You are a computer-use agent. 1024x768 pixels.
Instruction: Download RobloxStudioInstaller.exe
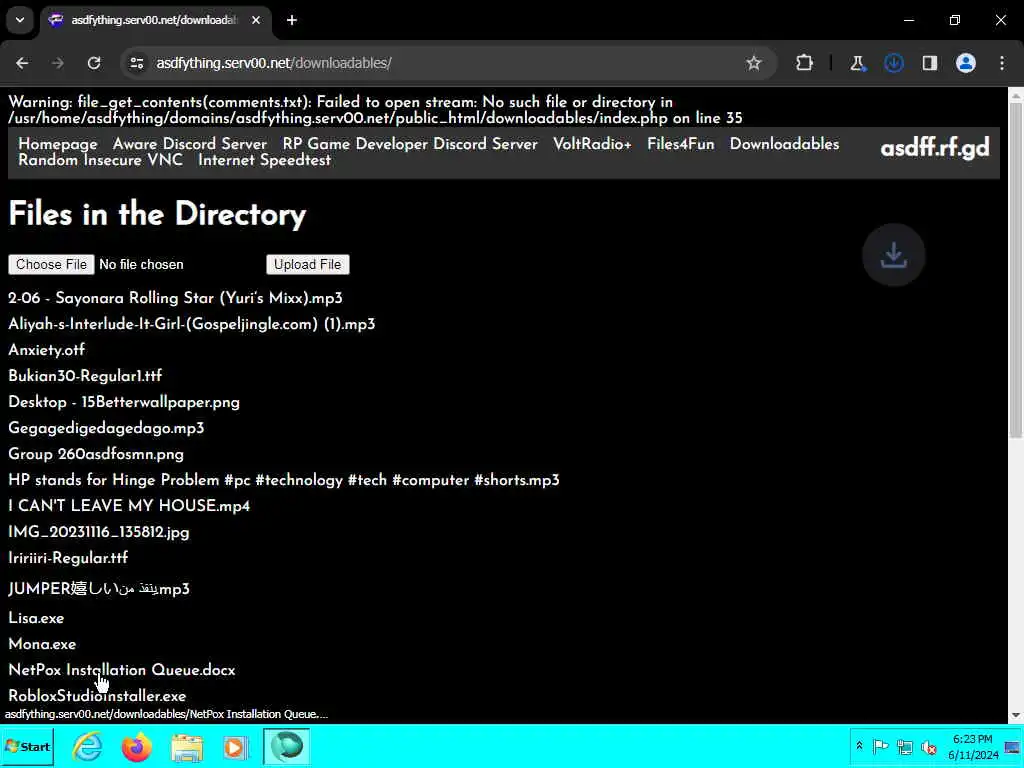tap(97, 696)
